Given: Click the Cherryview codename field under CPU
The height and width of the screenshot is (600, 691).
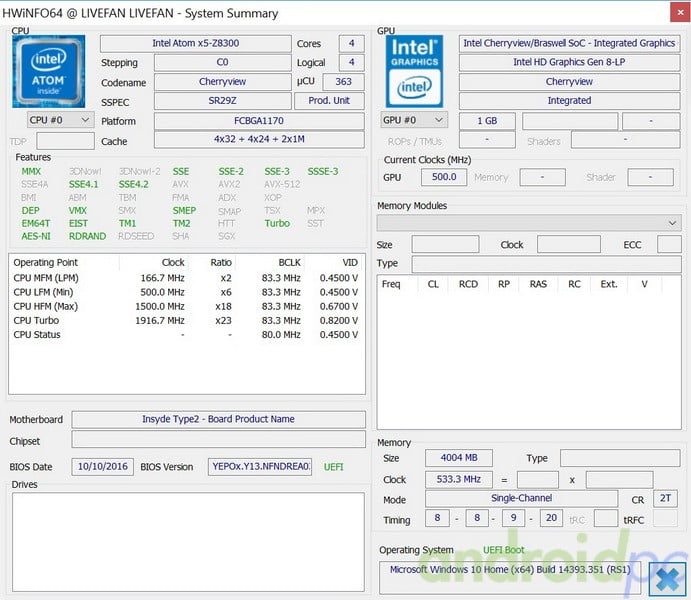Looking at the screenshot, I should pyautogui.click(x=223, y=81).
